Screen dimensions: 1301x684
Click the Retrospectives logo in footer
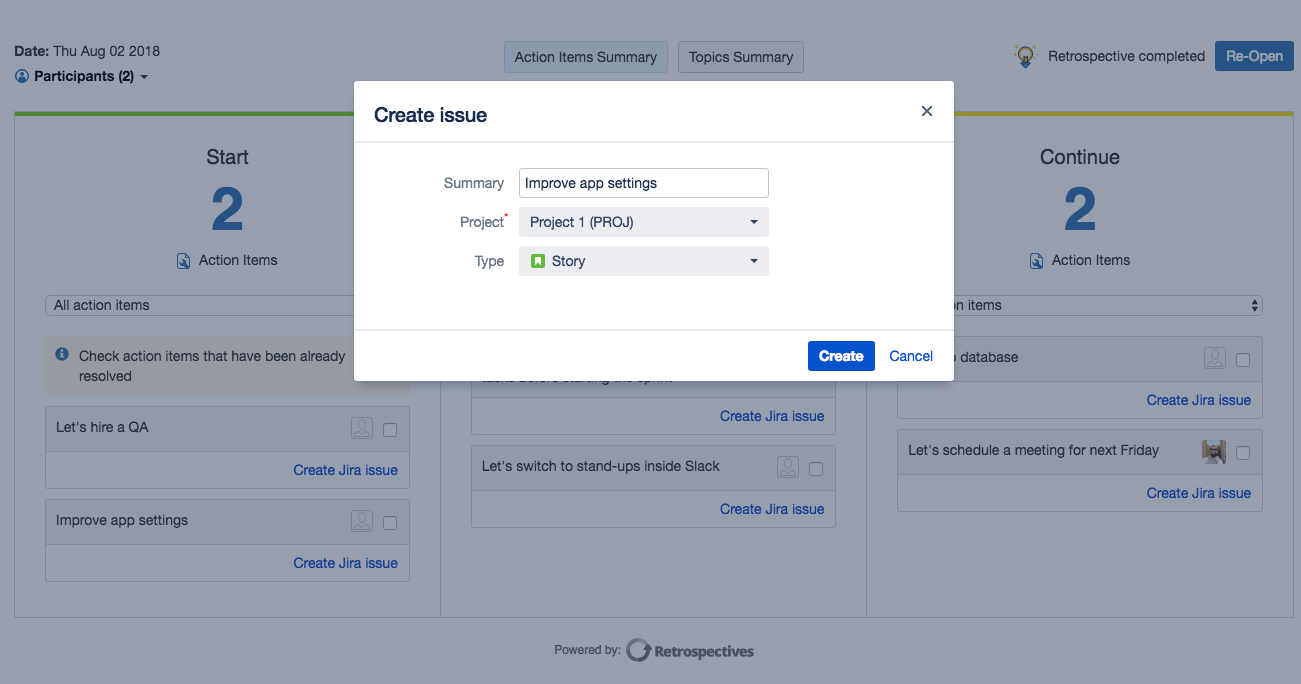point(690,651)
